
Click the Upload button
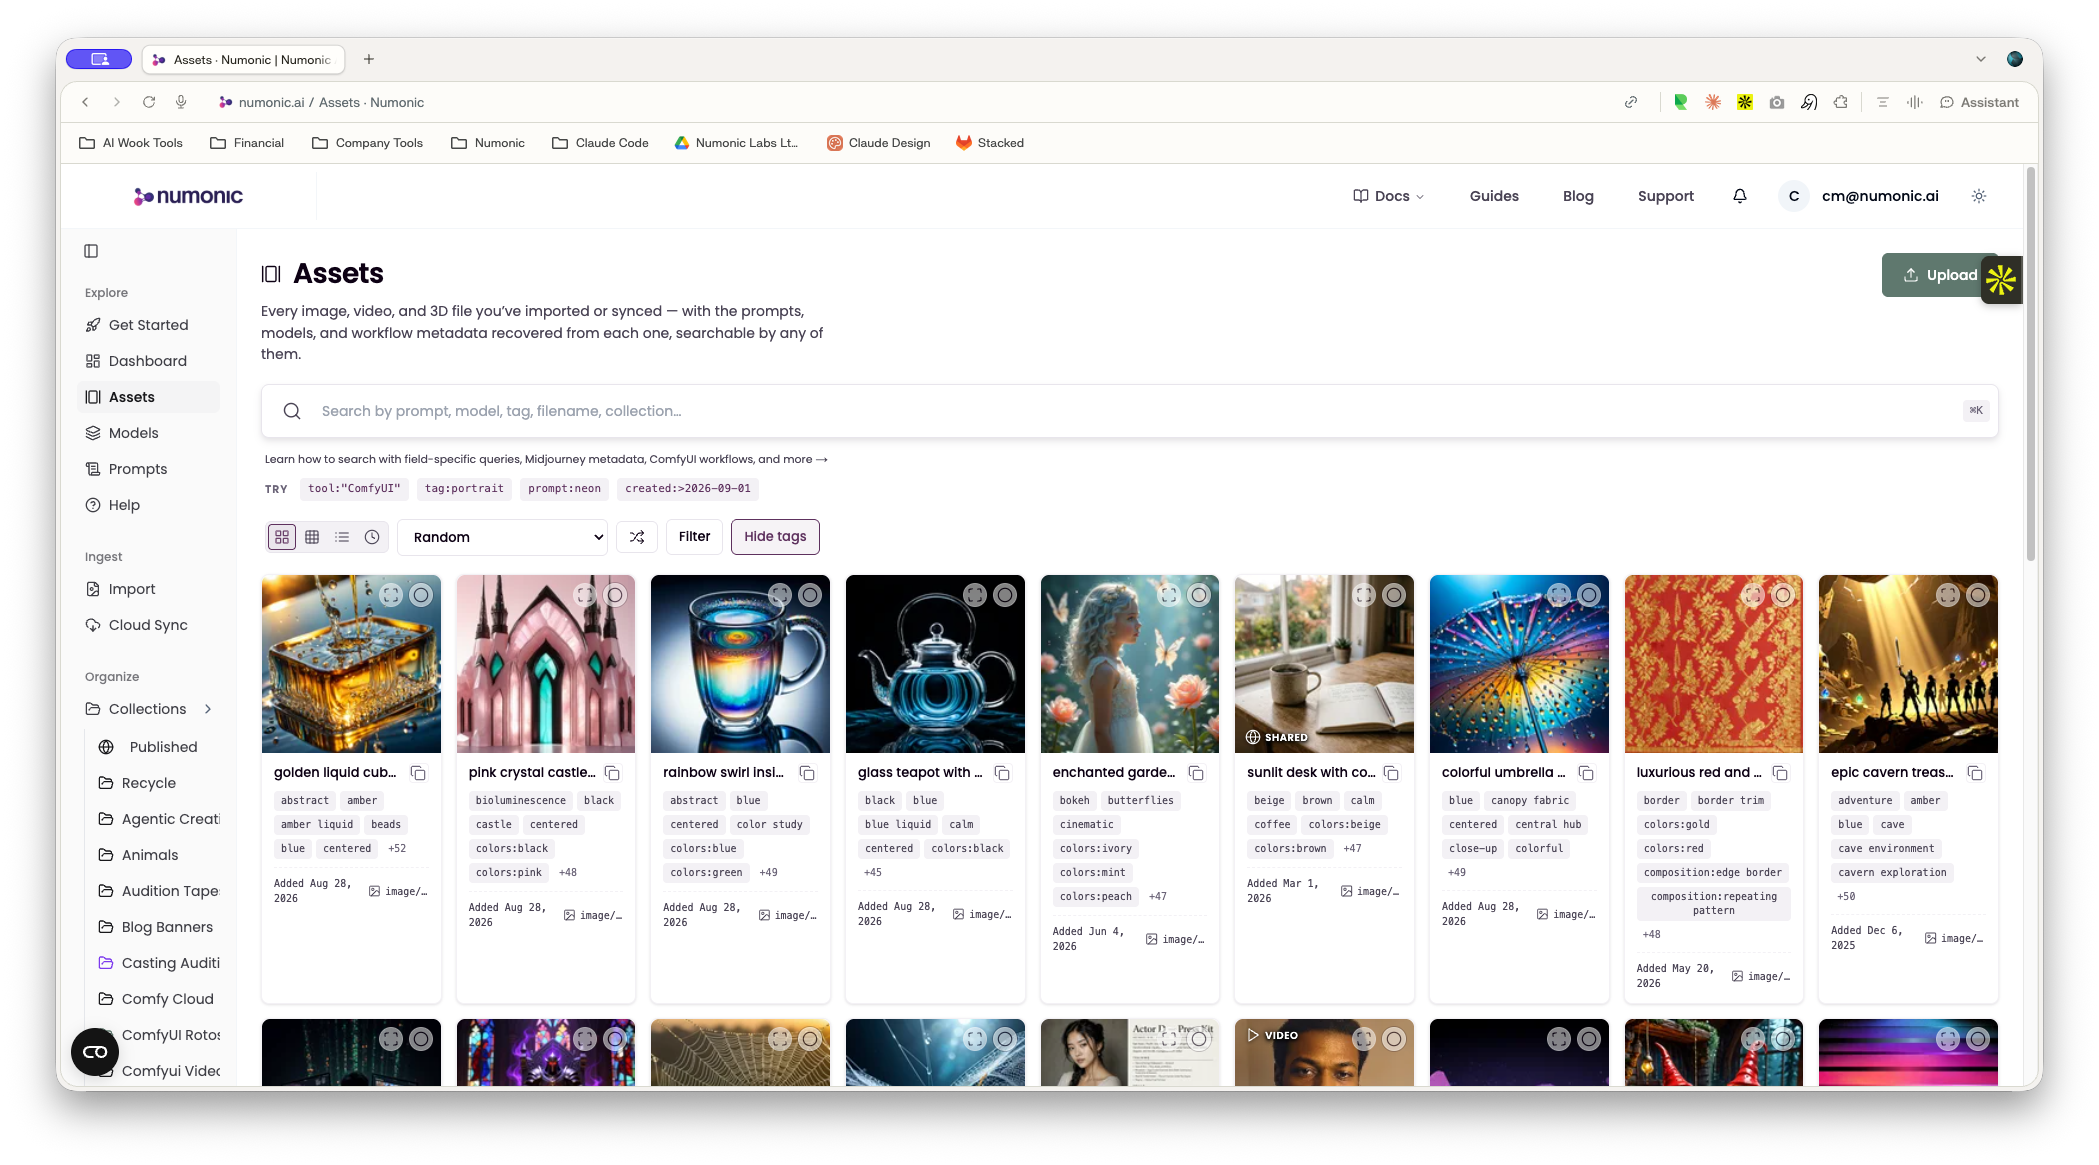tap(1940, 275)
